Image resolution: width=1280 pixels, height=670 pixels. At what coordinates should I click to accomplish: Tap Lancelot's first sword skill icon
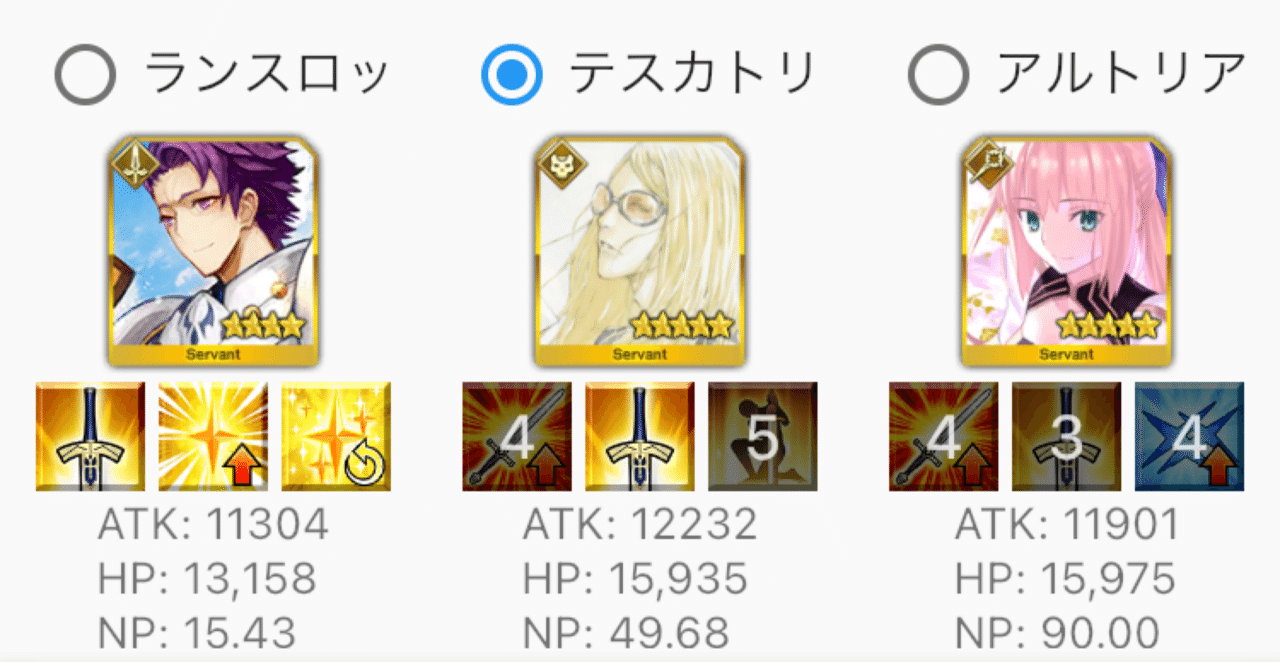90,436
